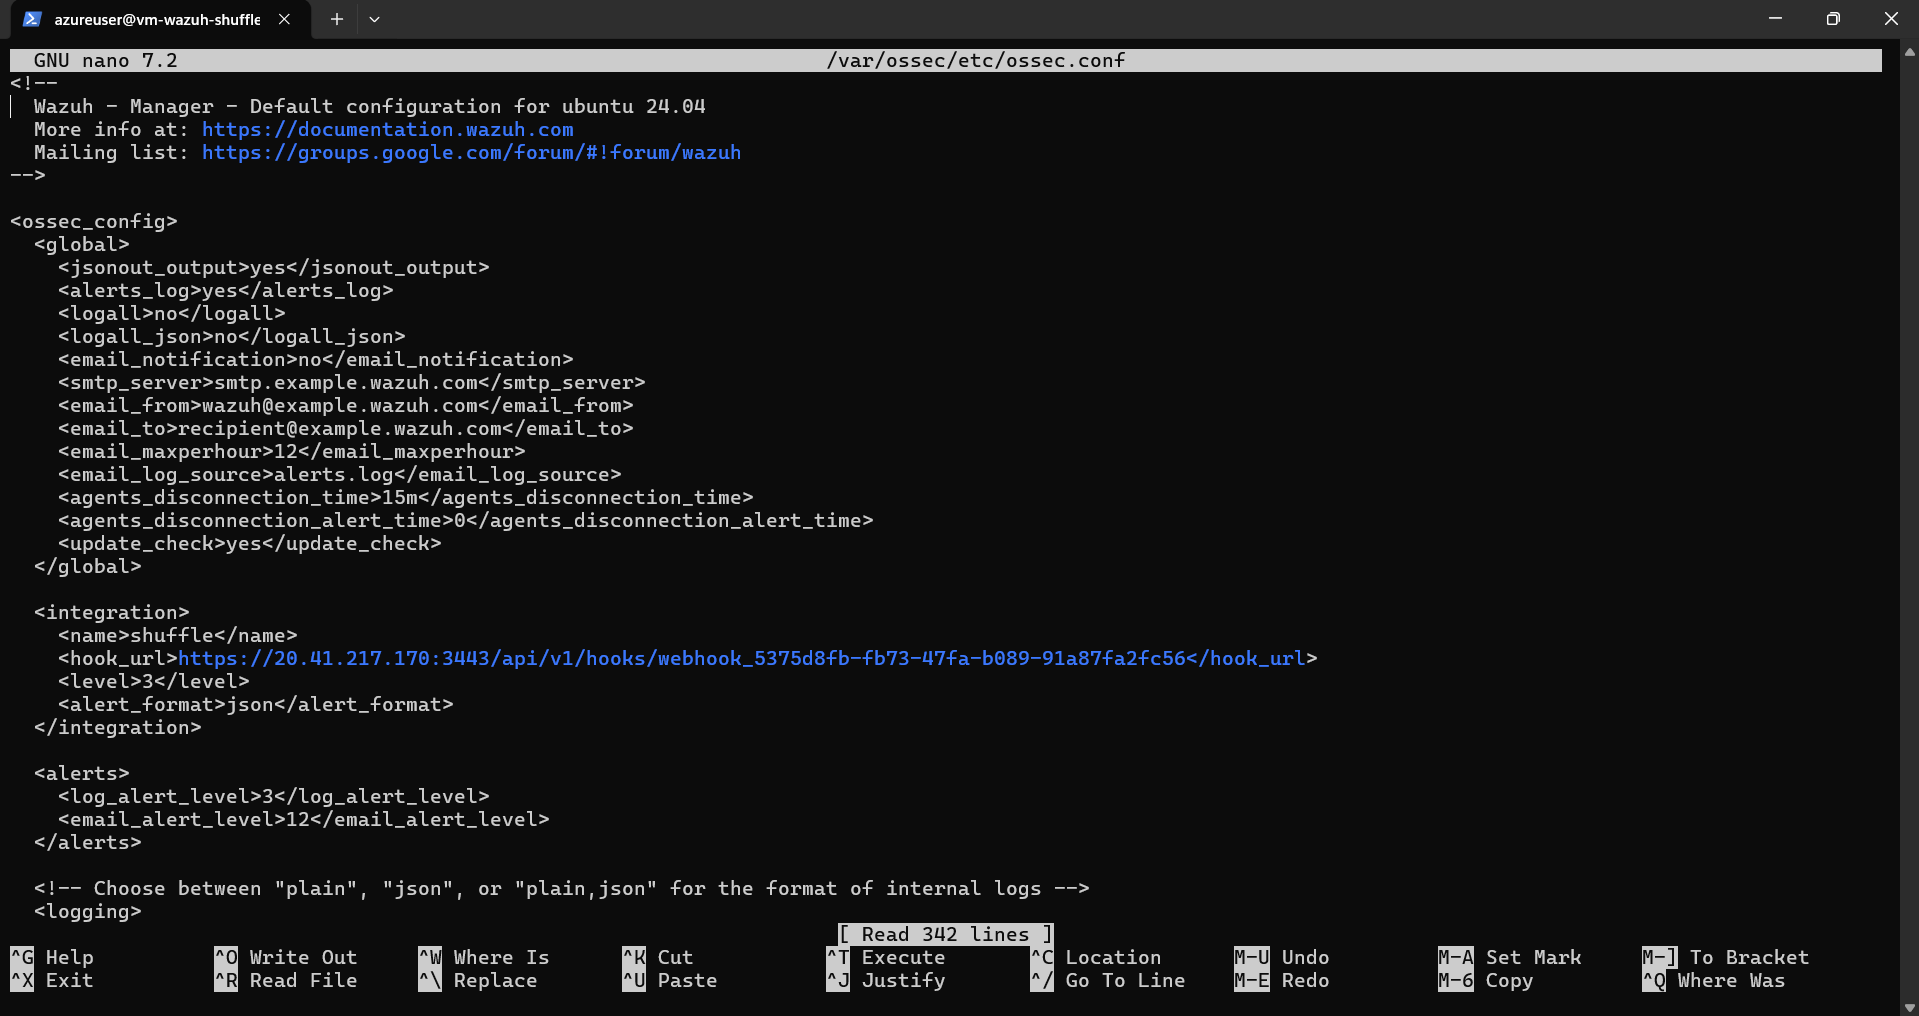Screen dimensions: 1919x1016
Task: Open a new terminal tab with plus button
Action: point(337,19)
